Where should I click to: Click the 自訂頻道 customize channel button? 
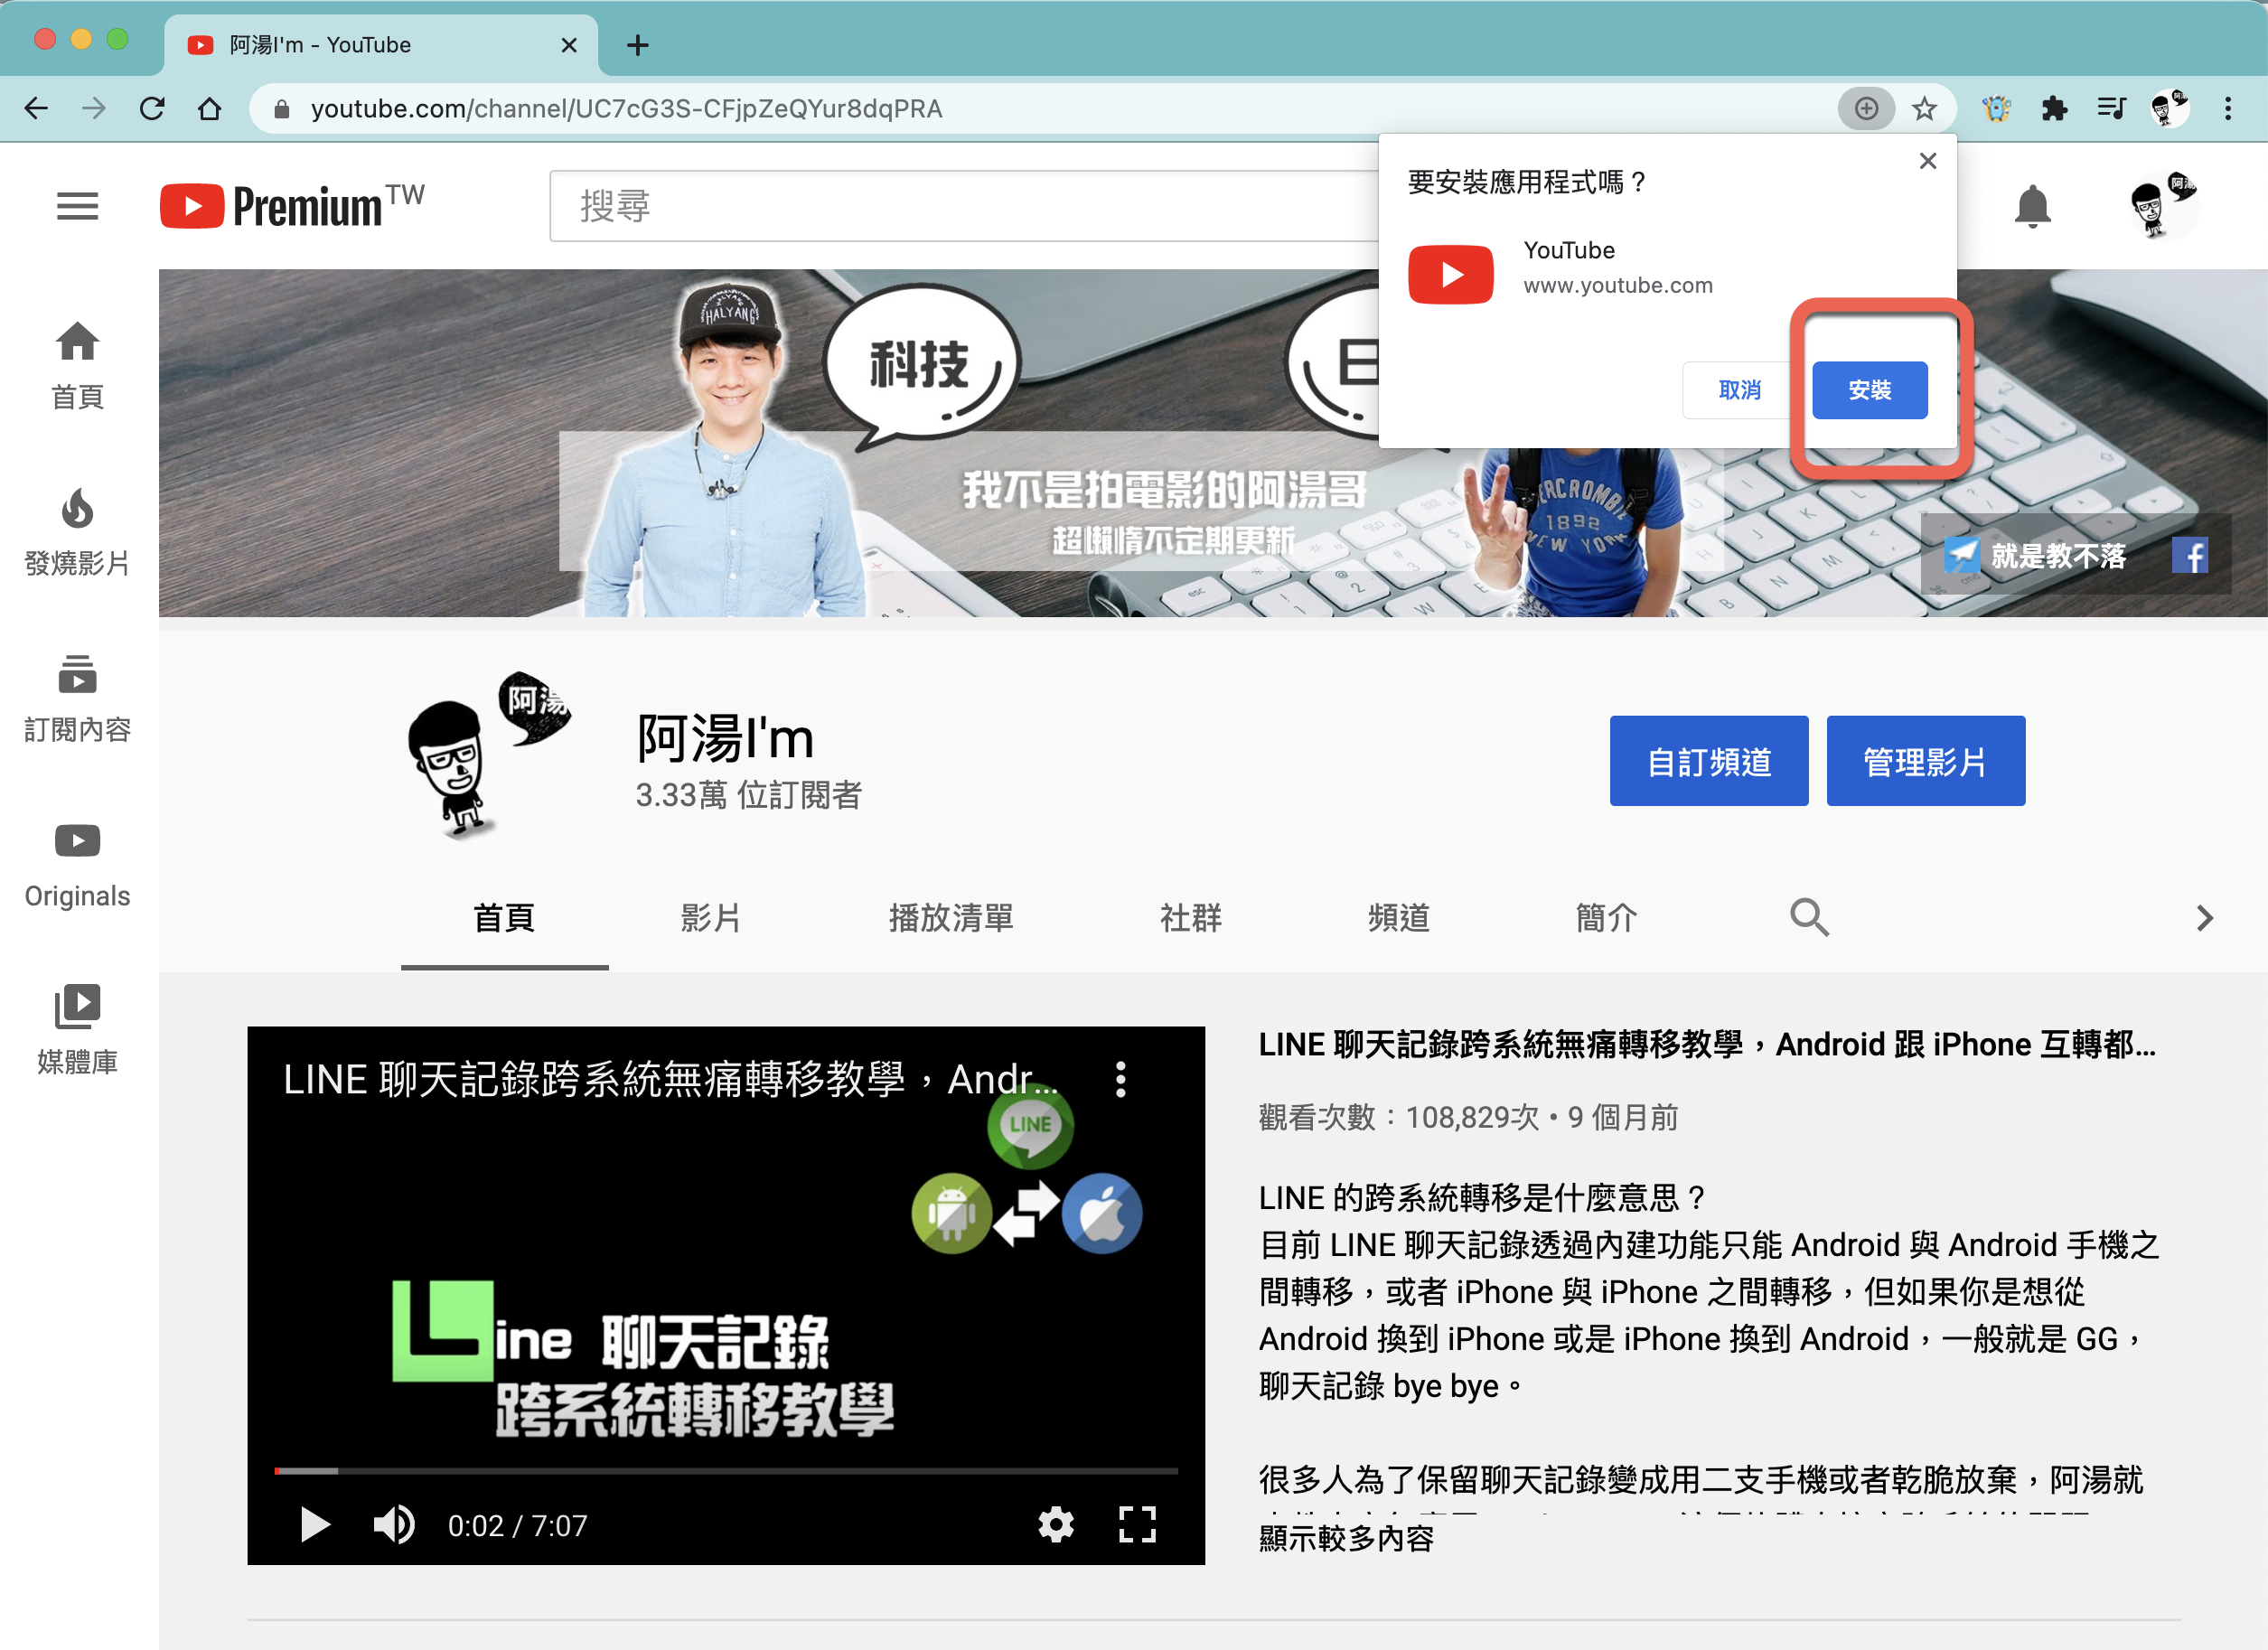coord(1708,761)
